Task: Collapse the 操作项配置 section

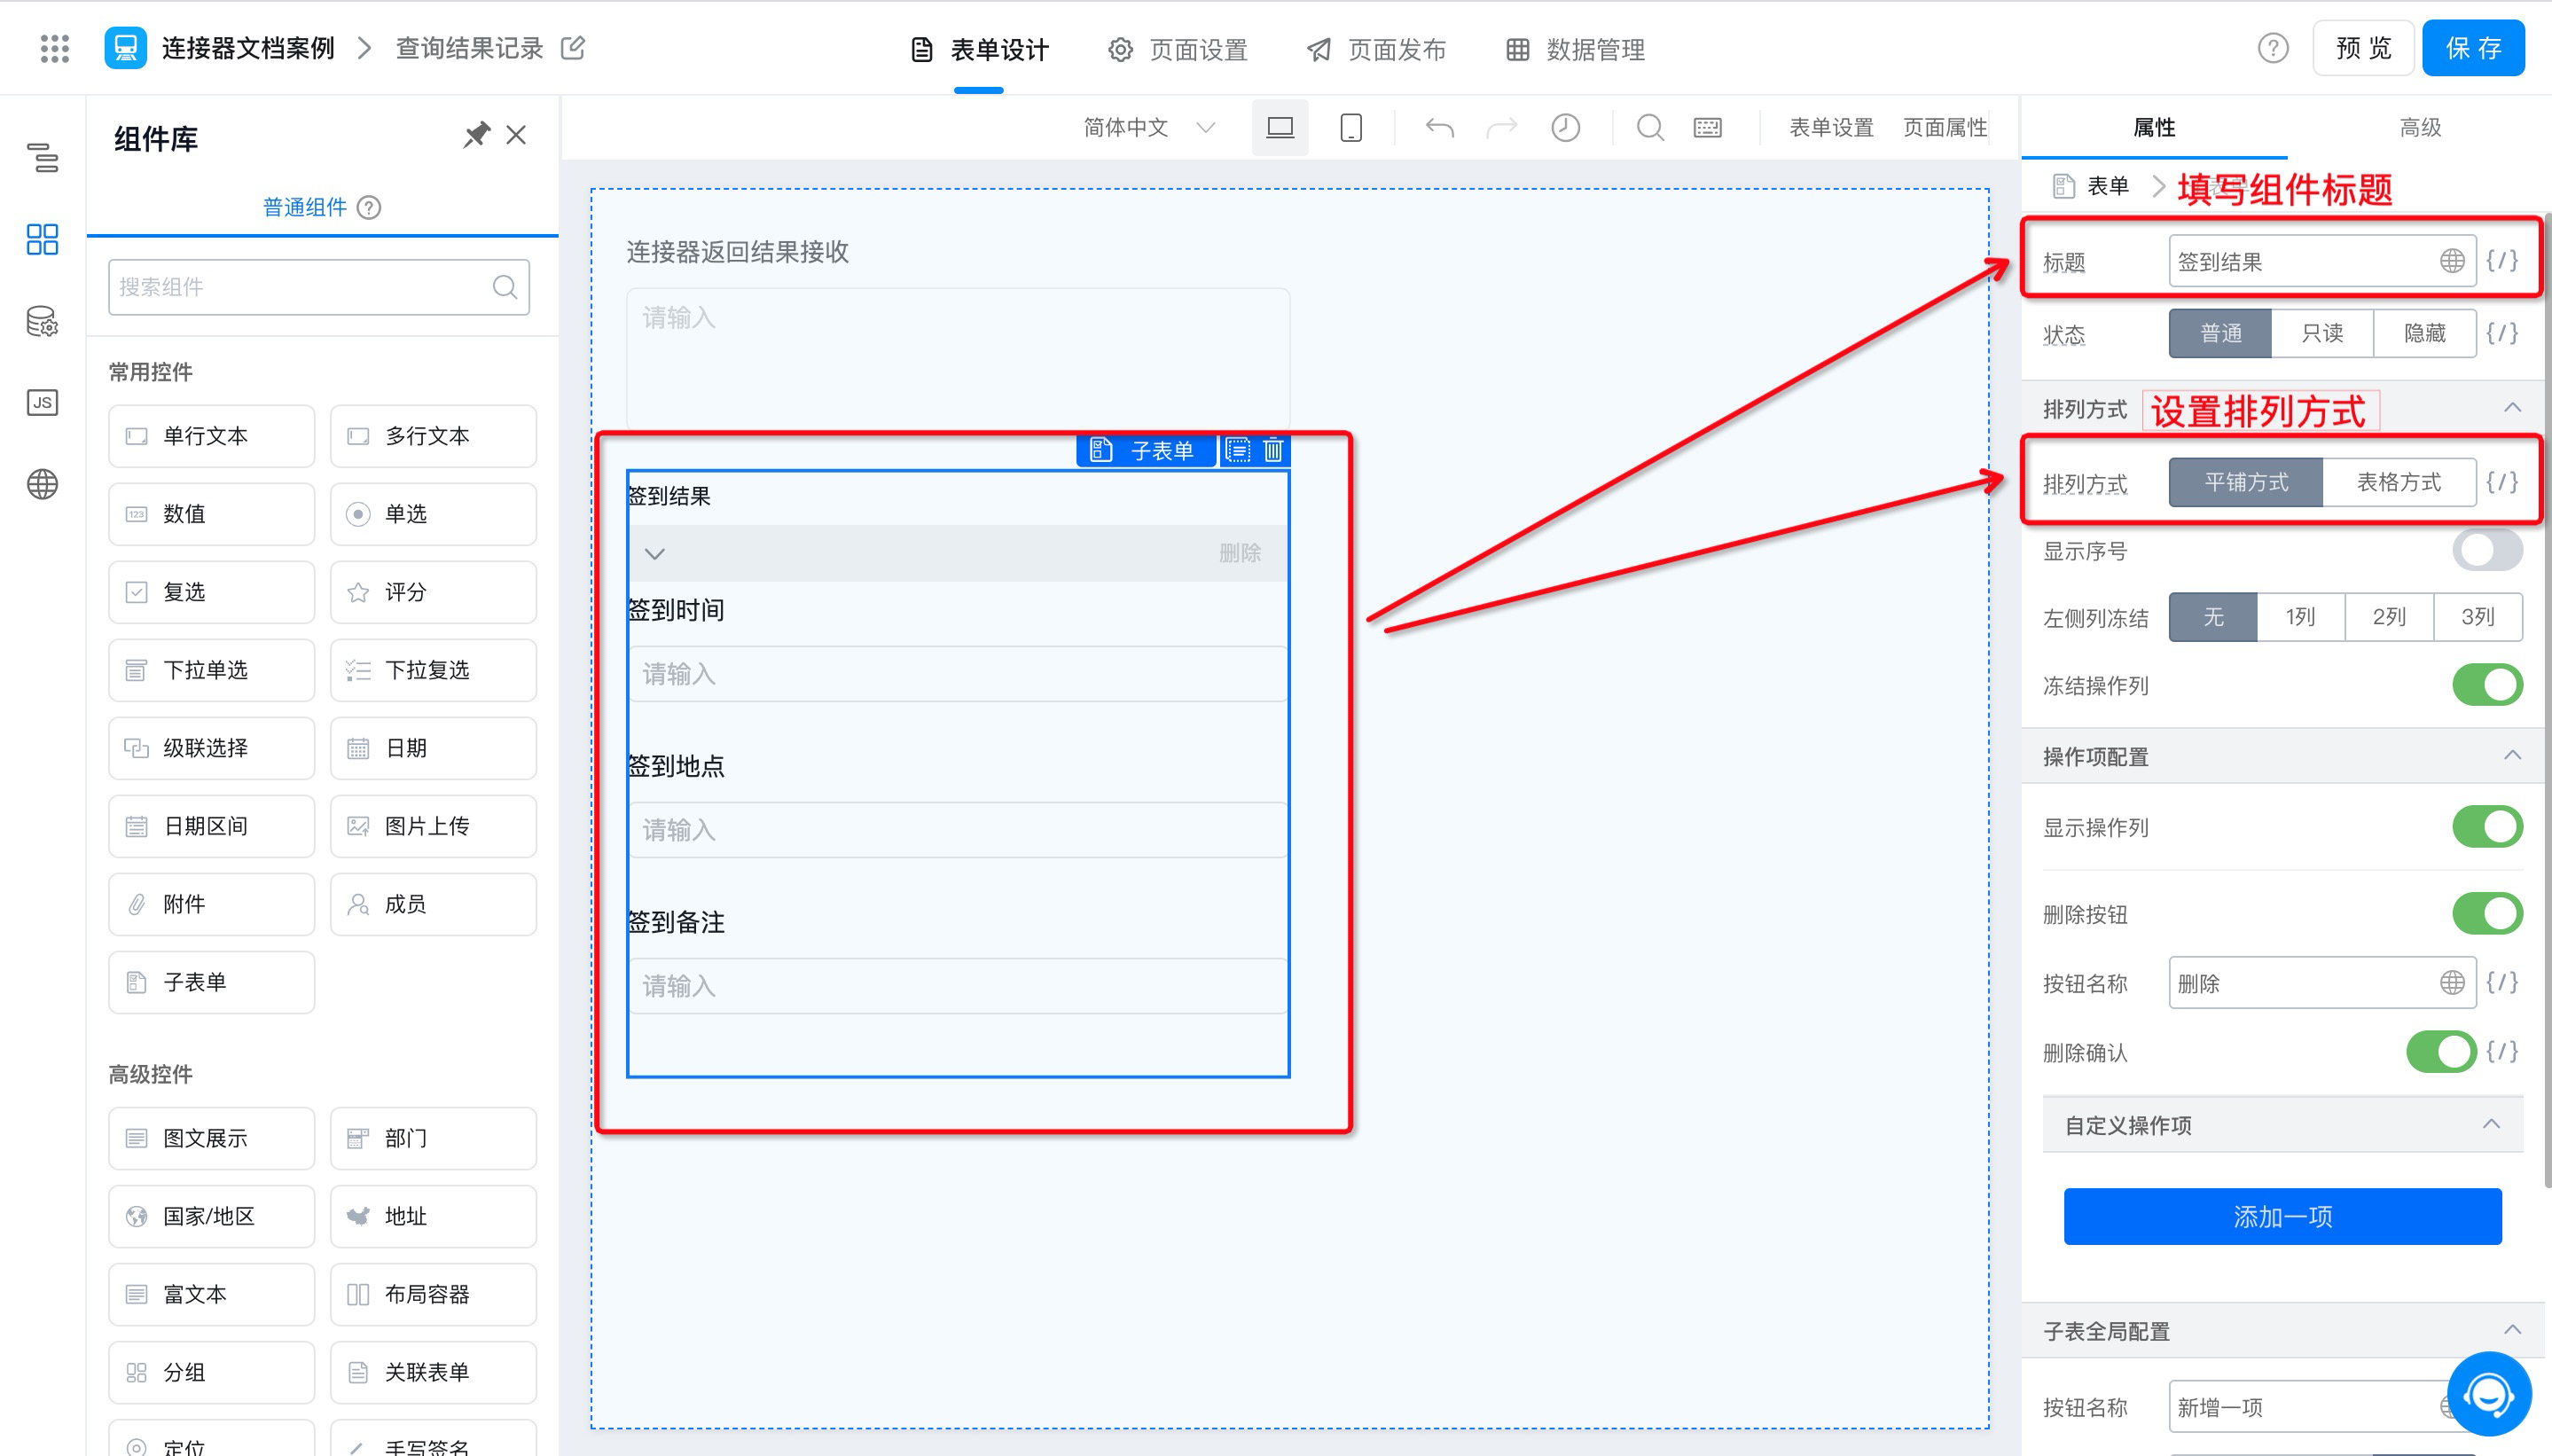Action: 2511,755
